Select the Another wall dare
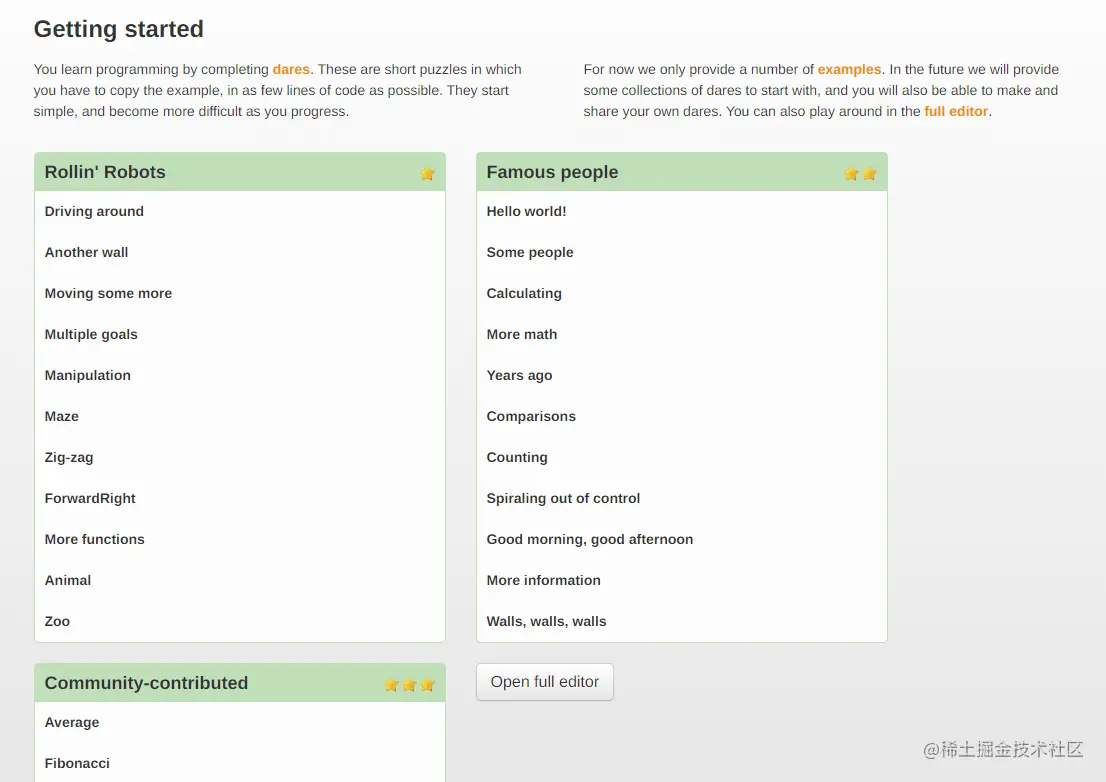The image size is (1106, 782). [86, 252]
